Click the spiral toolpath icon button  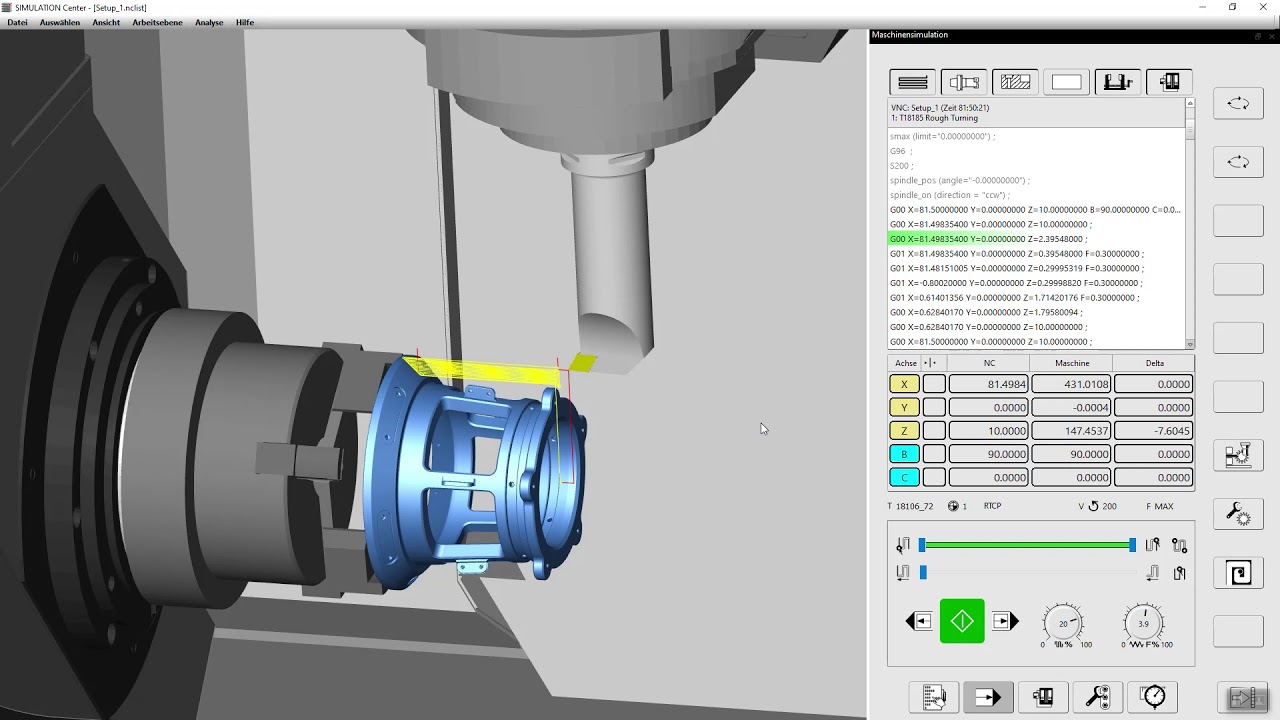(1238, 573)
